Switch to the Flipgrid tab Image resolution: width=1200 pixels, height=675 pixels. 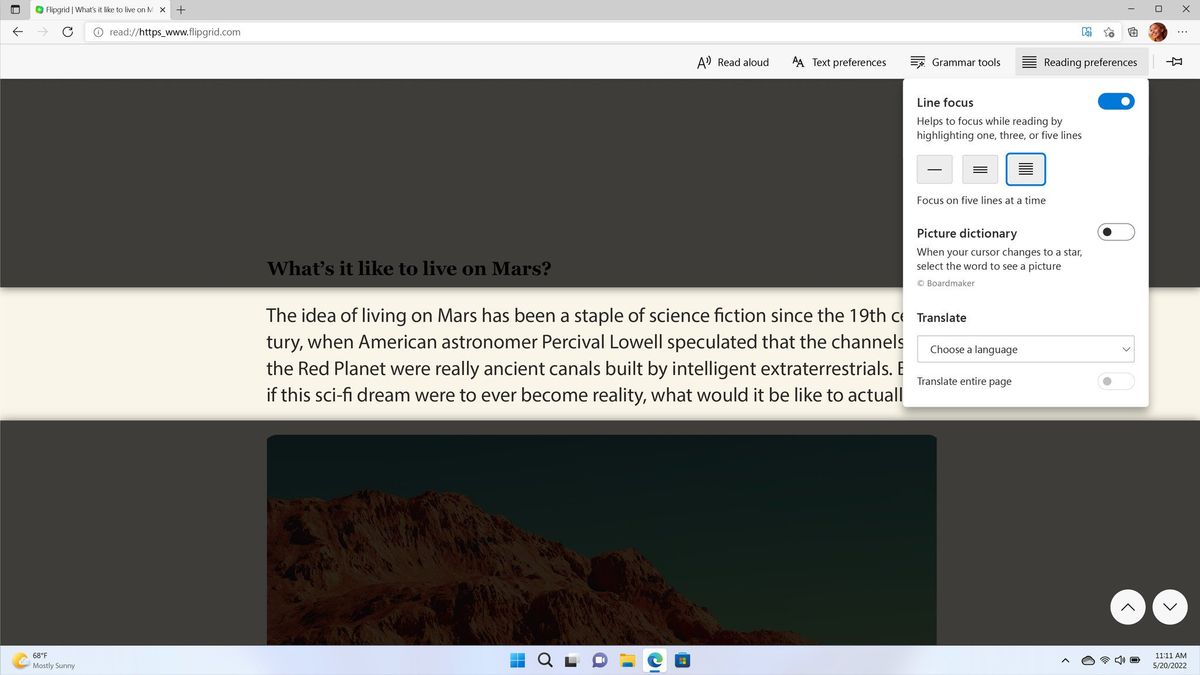[x=95, y=9]
